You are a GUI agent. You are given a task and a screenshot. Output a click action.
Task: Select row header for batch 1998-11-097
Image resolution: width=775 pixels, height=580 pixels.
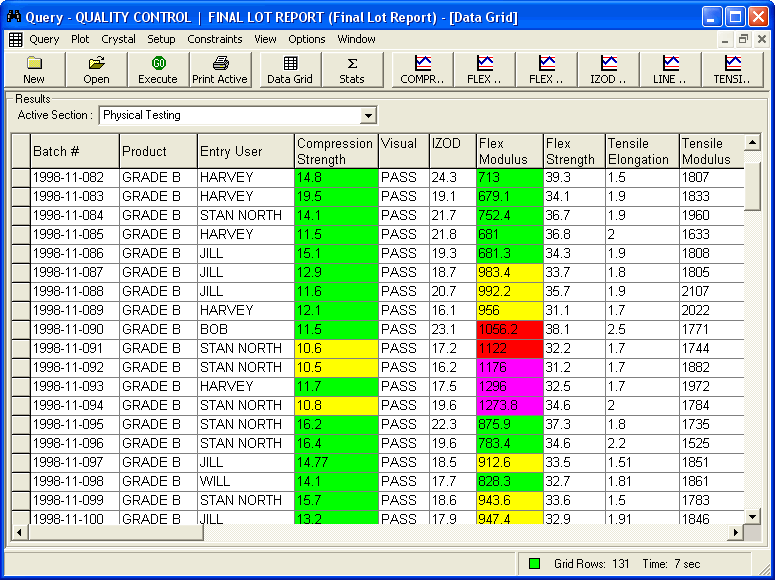[21, 463]
